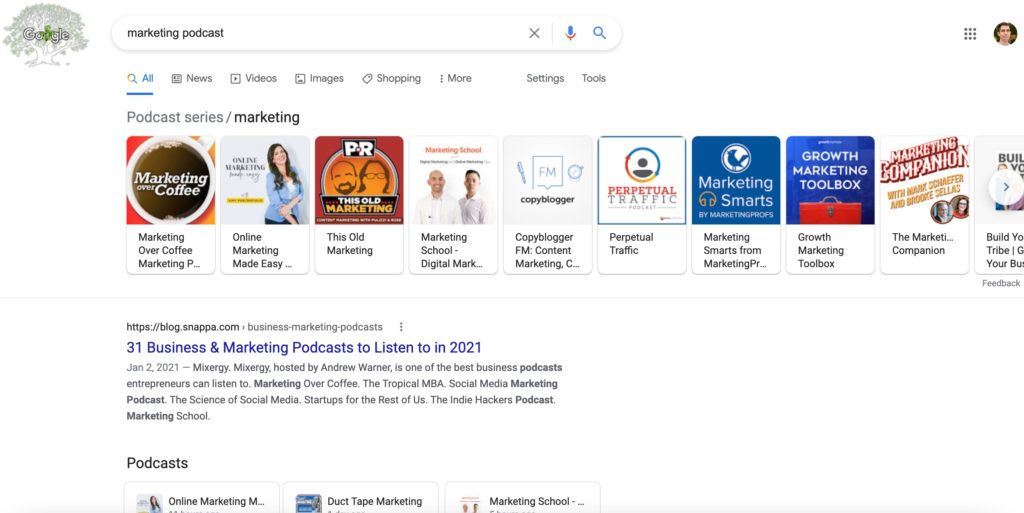Open search Tools options
This screenshot has height=513, width=1024.
click(594, 78)
